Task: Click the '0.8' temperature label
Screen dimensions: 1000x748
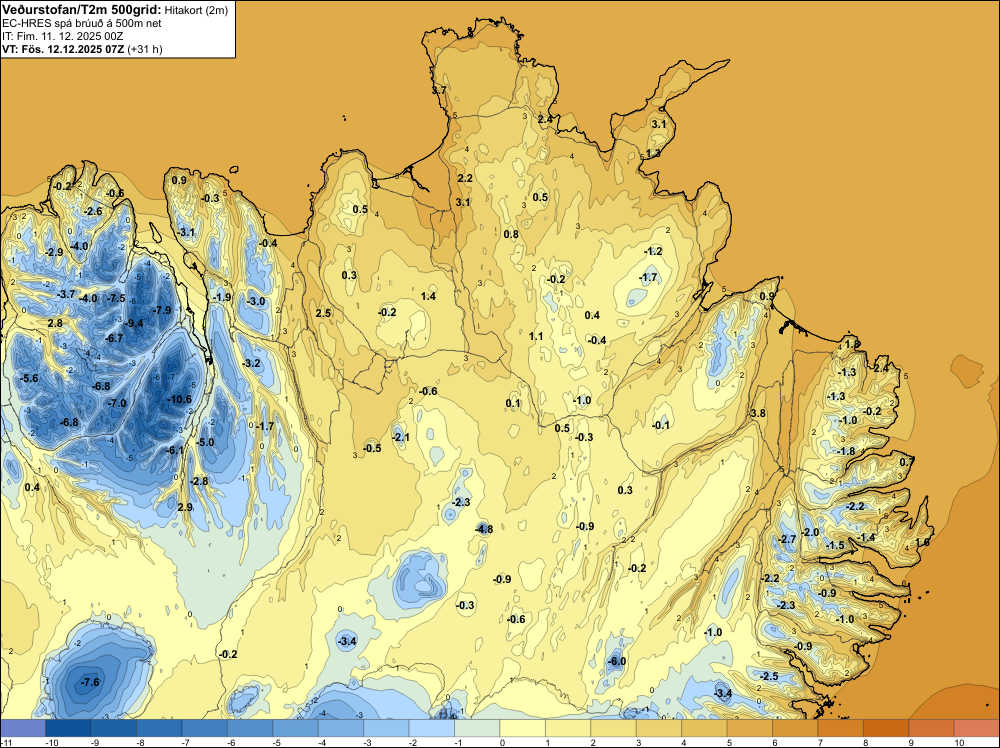Action: click(x=511, y=234)
